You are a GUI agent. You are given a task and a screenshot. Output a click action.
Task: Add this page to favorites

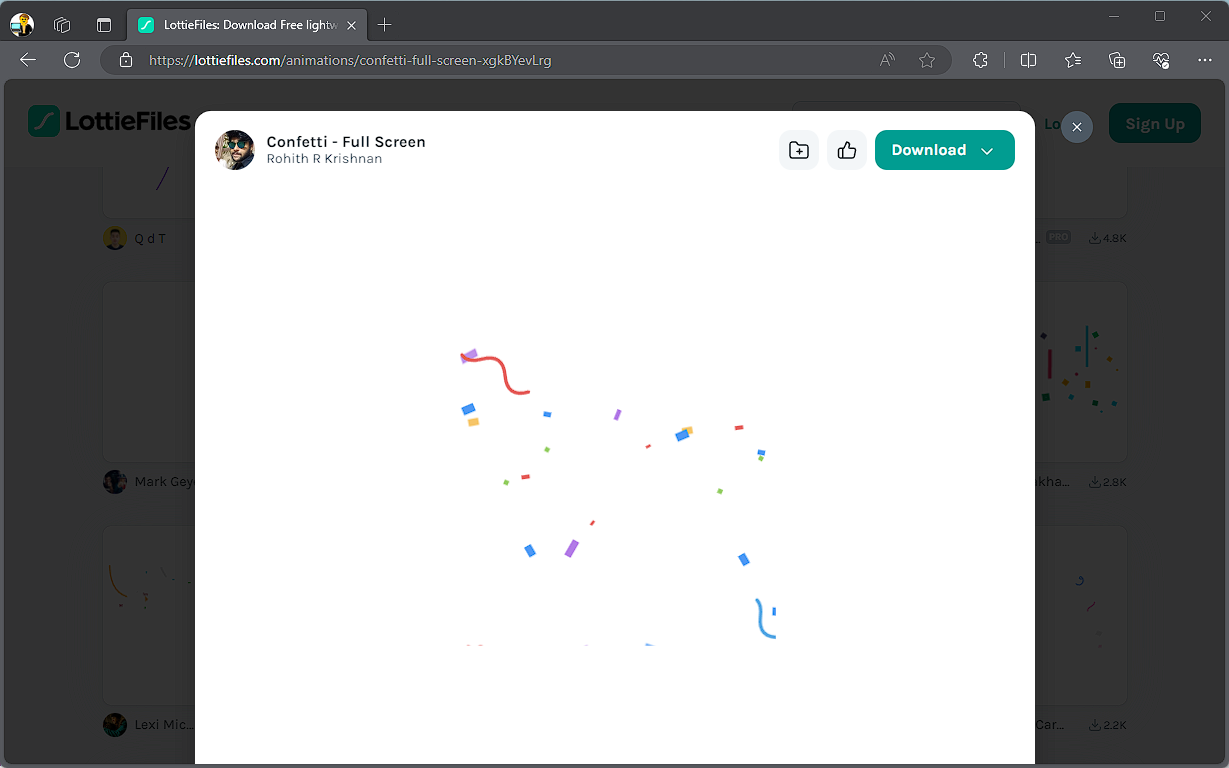(927, 60)
